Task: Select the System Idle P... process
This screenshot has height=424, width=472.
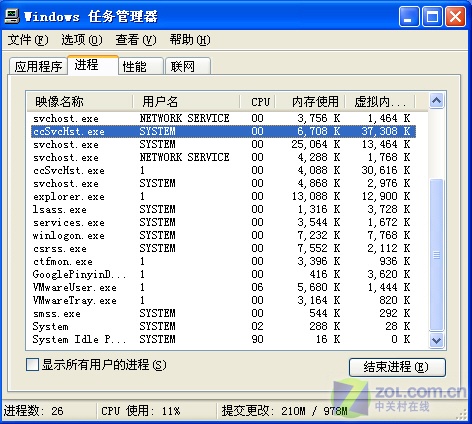Action: pos(223,339)
